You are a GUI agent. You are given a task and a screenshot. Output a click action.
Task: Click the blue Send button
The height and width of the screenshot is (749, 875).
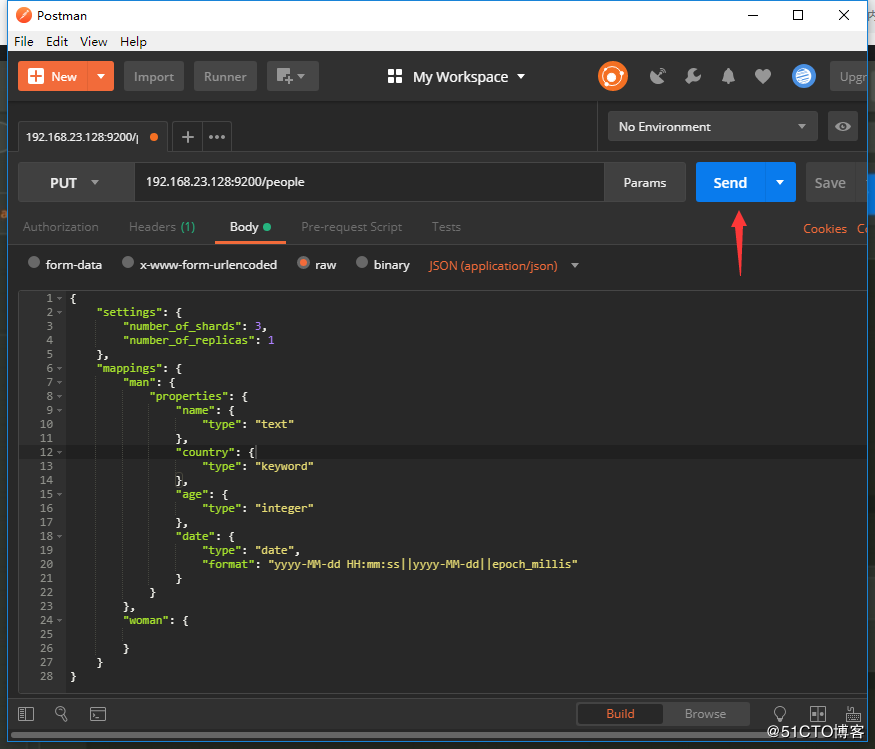tap(730, 183)
